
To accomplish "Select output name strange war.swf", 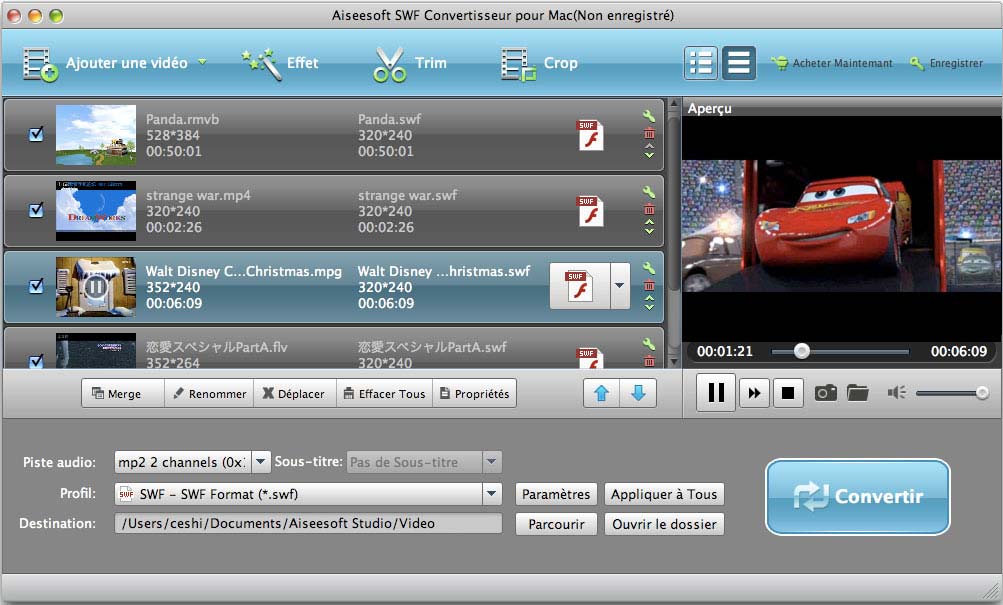I will click(x=407, y=195).
